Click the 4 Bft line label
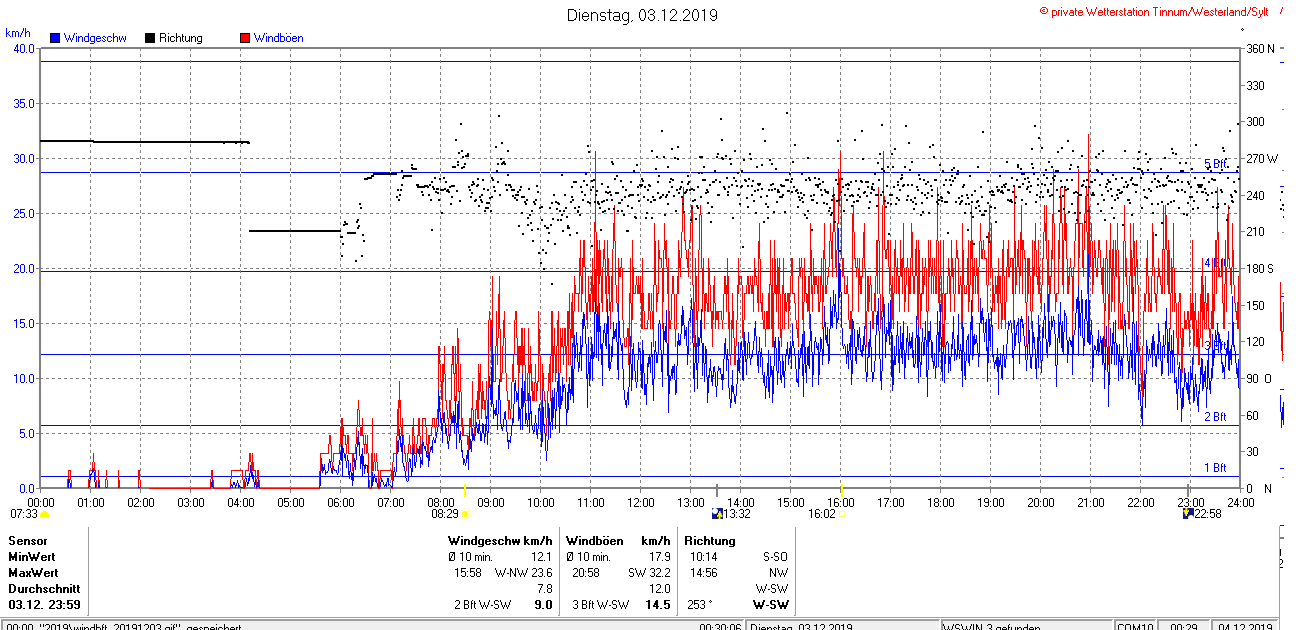 [x=1215, y=263]
